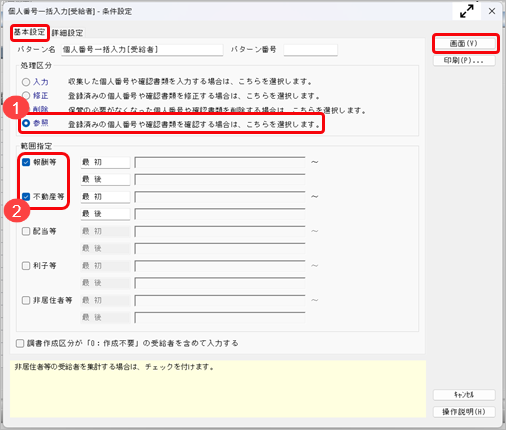The image size is (506, 430).
Task: Click the yellow help text 非居住者等の受給者を集計する
Action: pyautogui.click(x=114, y=367)
